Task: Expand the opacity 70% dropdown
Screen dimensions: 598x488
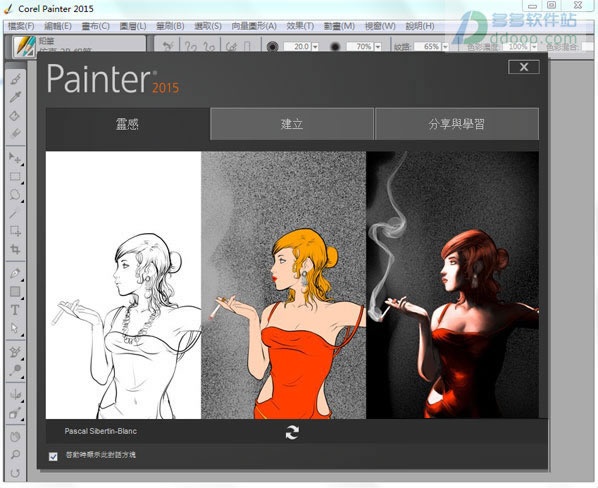Action: coord(378,47)
